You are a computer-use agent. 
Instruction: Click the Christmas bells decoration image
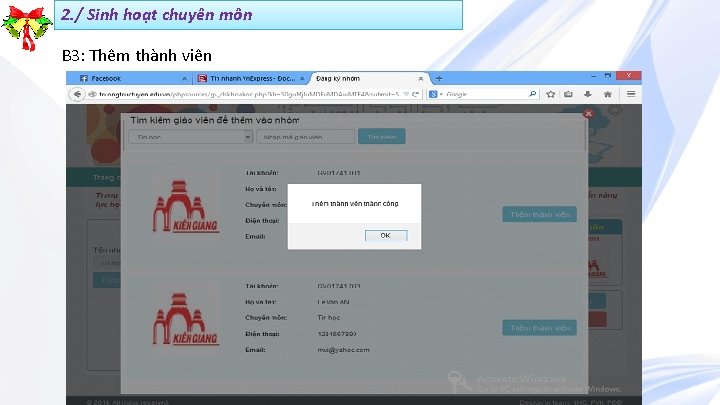pyautogui.click(x=26, y=27)
